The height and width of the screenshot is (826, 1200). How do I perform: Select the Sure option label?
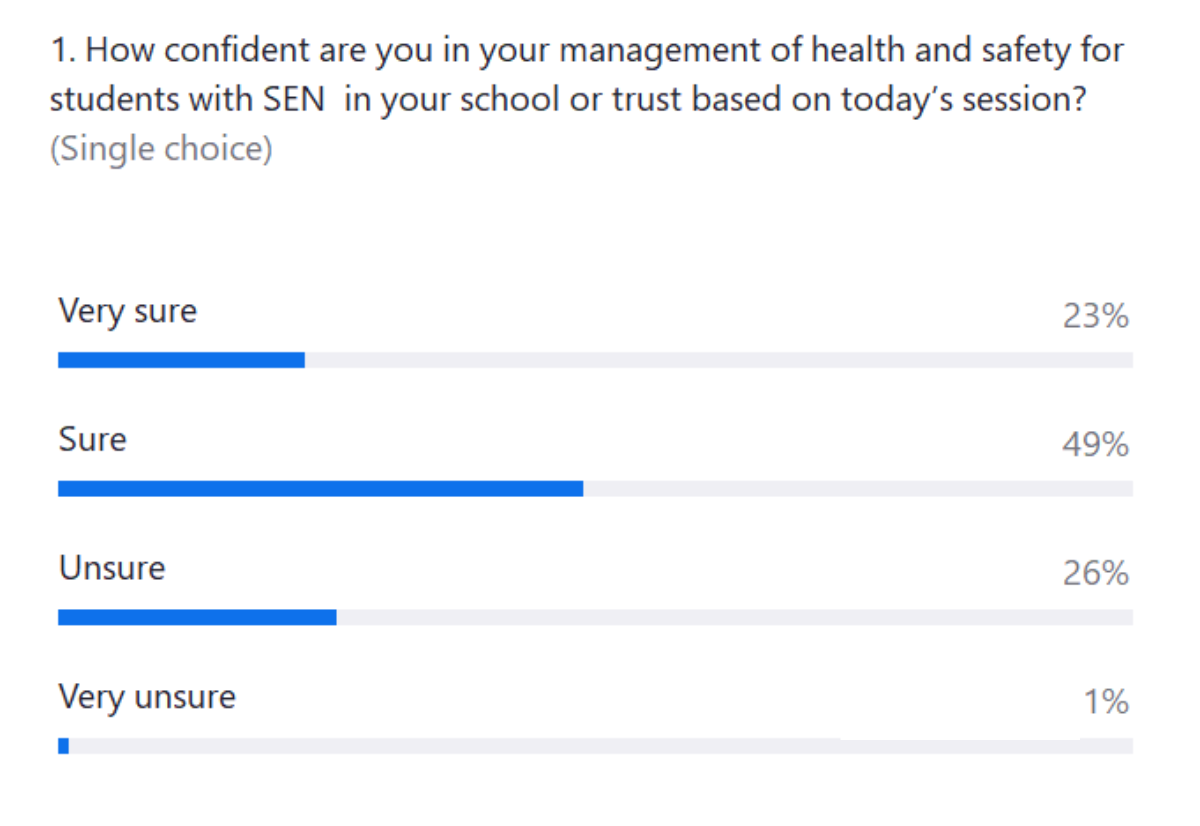pyautogui.click(x=93, y=439)
